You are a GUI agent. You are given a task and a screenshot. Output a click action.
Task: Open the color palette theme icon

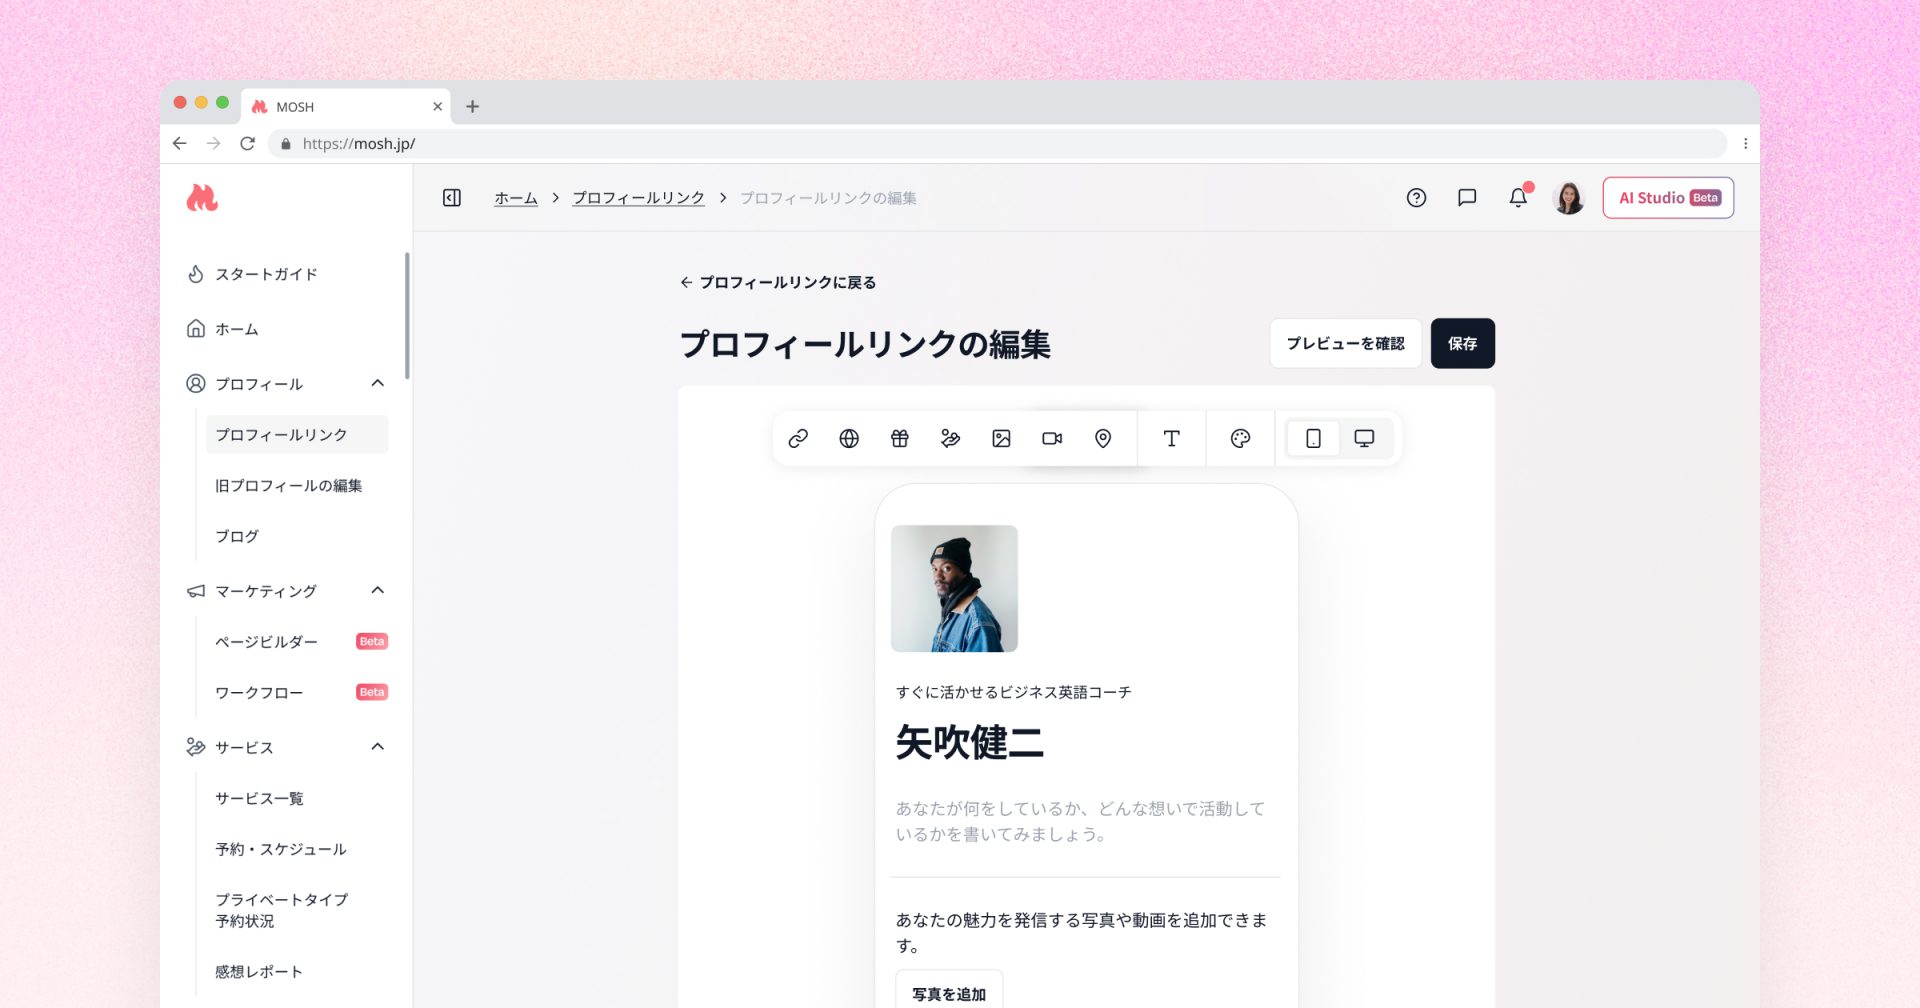point(1240,438)
